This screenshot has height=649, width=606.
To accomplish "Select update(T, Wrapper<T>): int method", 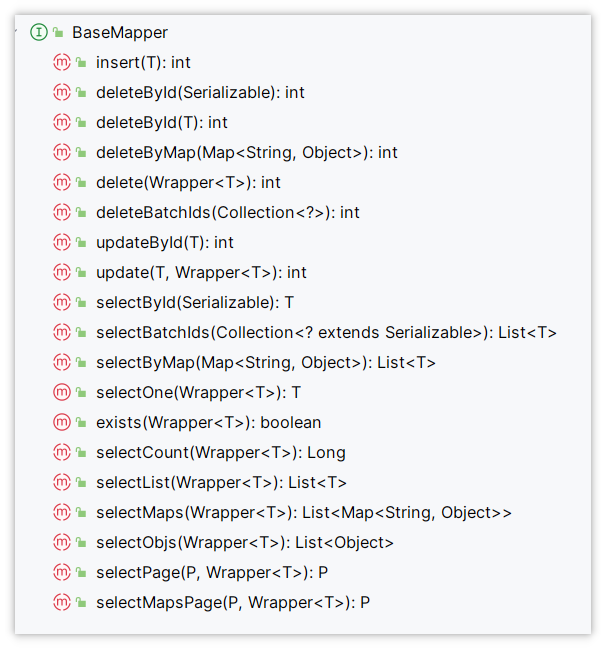I will [x=201, y=272].
